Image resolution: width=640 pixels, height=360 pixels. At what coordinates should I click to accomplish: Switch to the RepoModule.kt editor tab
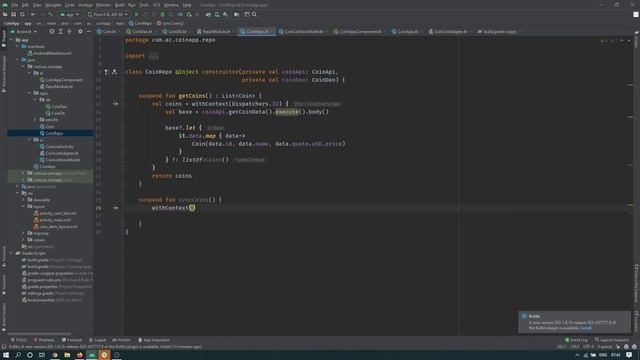click(216, 31)
